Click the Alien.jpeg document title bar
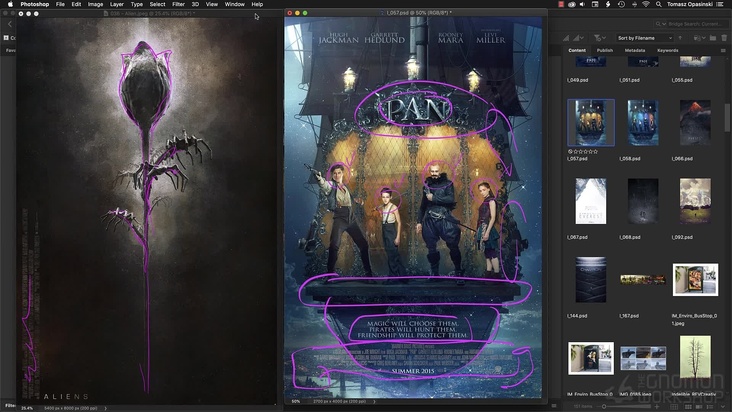 pos(148,14)
